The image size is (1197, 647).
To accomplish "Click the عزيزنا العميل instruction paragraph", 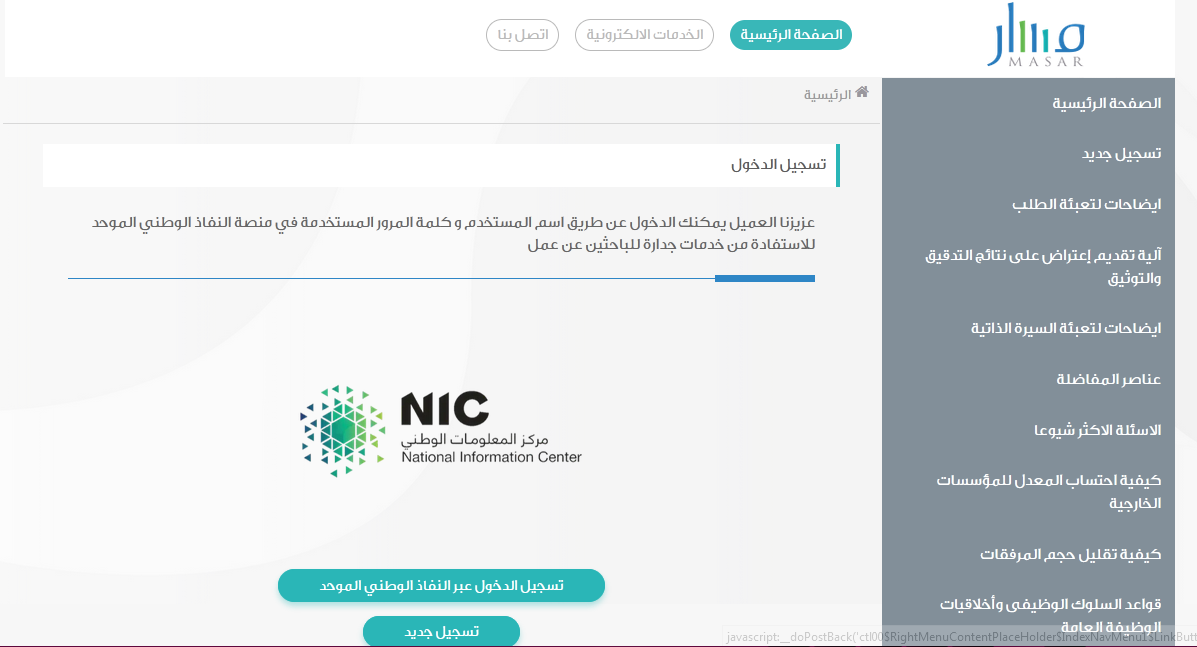I will 453,233.
